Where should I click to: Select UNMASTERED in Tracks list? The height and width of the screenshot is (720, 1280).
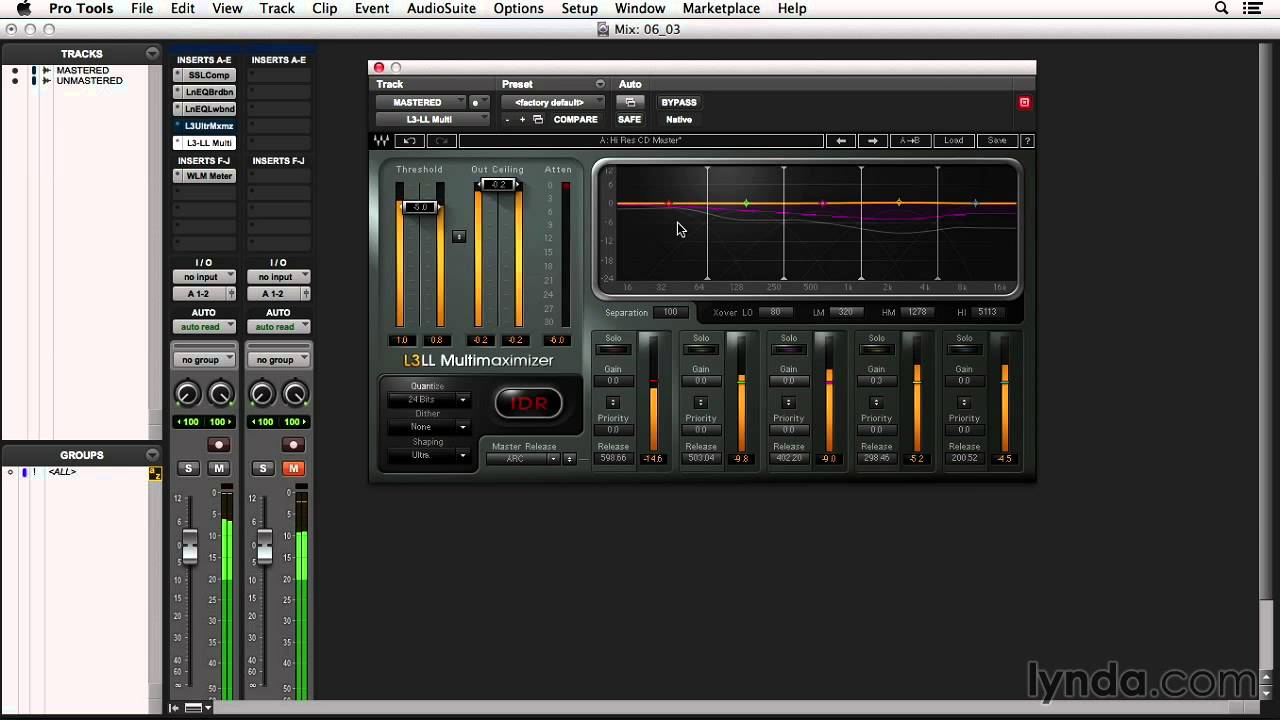pyautogui.click(x=89, y=81)
